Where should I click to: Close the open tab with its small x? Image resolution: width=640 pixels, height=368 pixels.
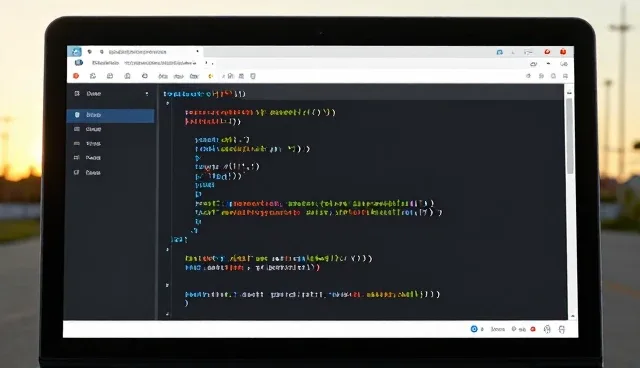point(198,51)
